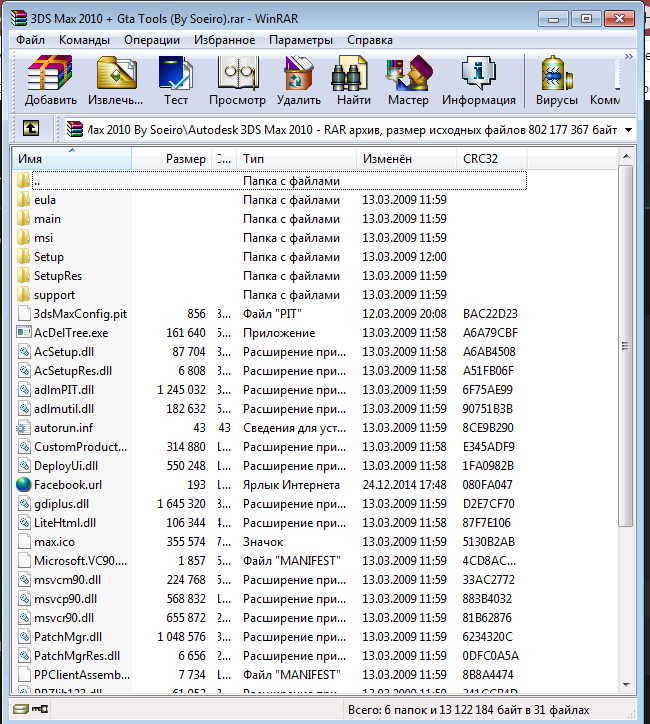Click the Setup folder icon
Image resolution: width=650 pixels, height=724 pixels.
point(24,257)
